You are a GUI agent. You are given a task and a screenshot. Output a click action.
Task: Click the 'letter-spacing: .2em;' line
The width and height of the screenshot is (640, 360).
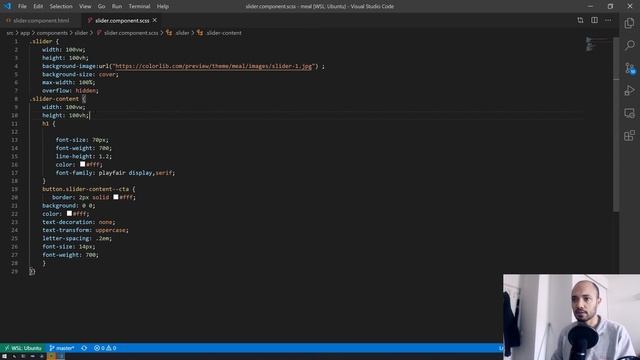click(77, 238)
